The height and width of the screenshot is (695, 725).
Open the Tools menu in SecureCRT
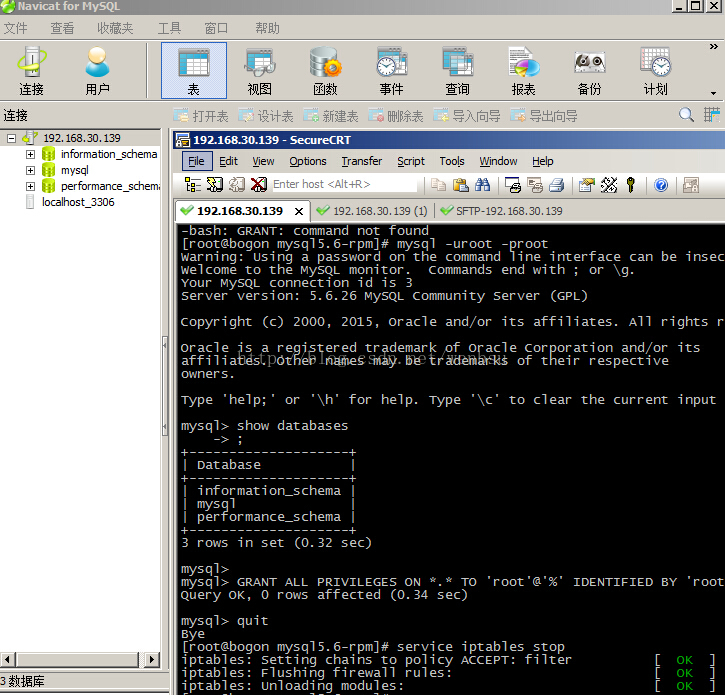(452, 161)
